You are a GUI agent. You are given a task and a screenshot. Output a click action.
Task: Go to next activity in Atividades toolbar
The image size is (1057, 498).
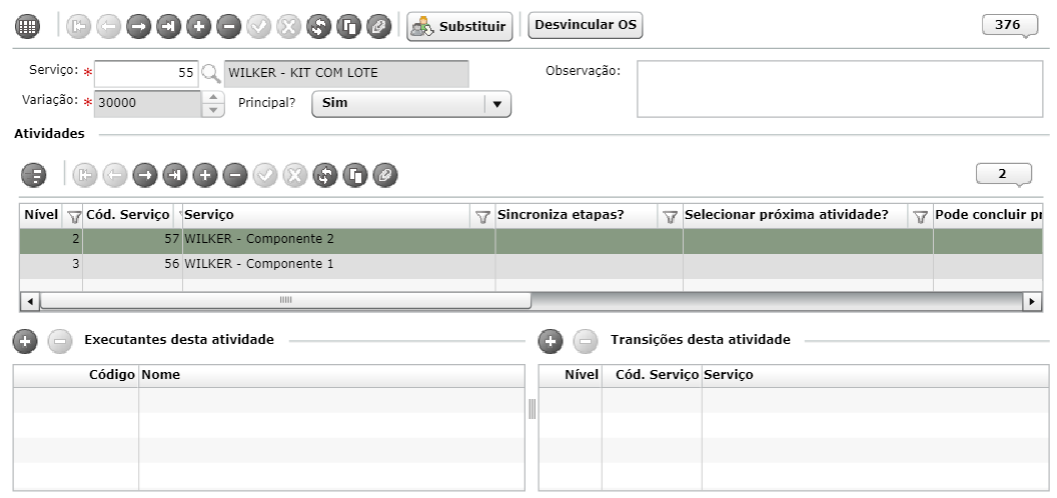click(x=144, y=176)
